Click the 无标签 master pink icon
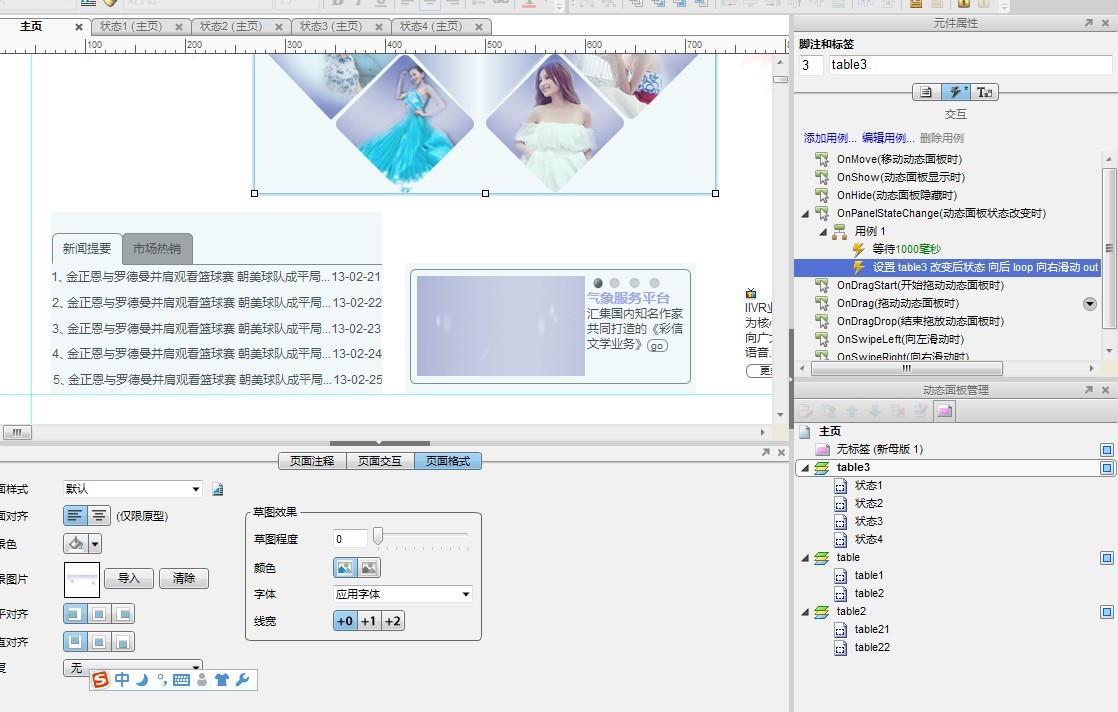This screenshot has height=712, width=1118. click(x=823, y=450)
